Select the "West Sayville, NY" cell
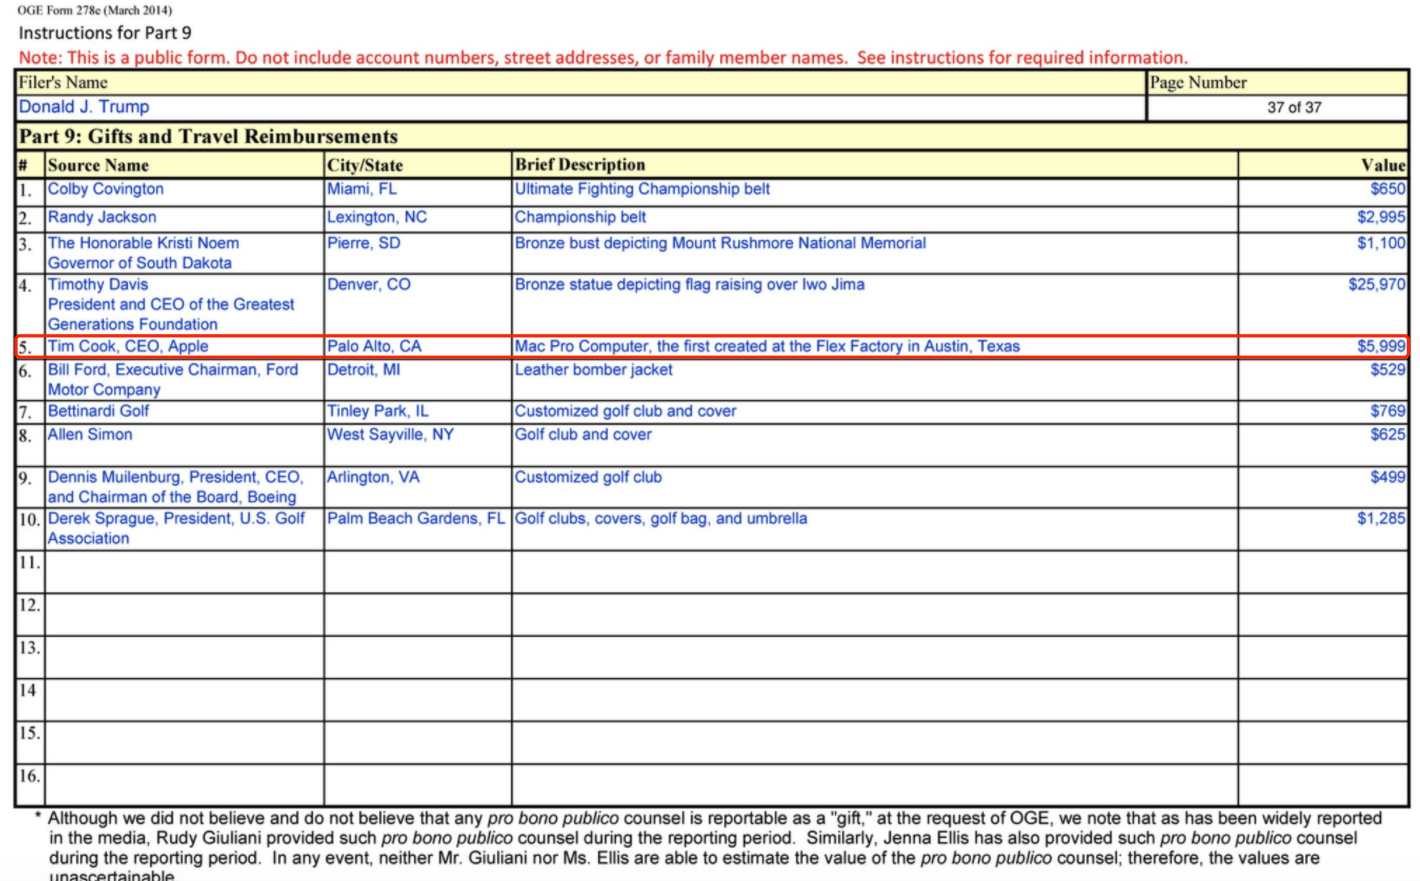This screenshot has width=1420, height=881. (390, 435)
